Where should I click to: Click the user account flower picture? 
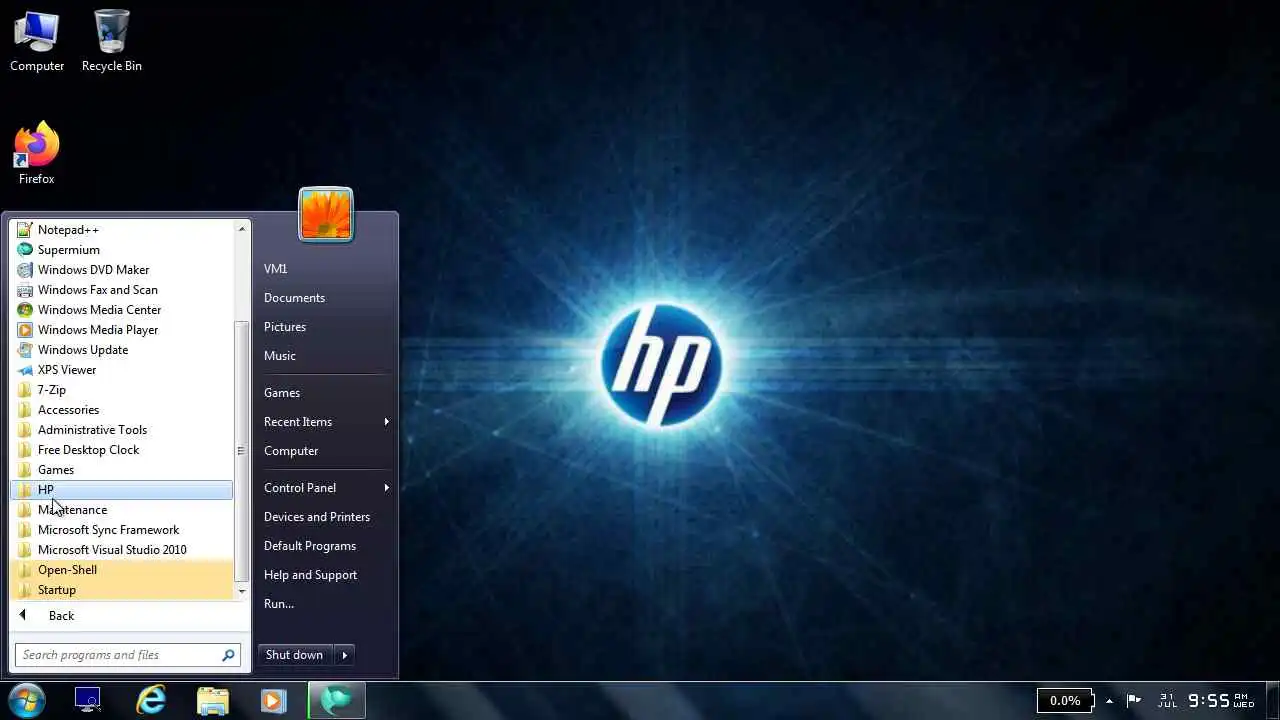click(326, 214)
